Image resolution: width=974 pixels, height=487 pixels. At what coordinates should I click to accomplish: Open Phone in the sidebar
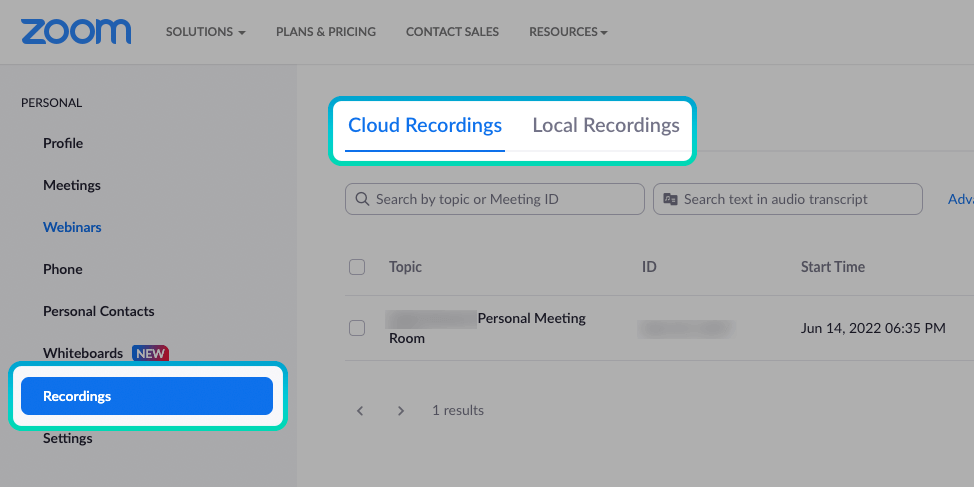(63, 270)
